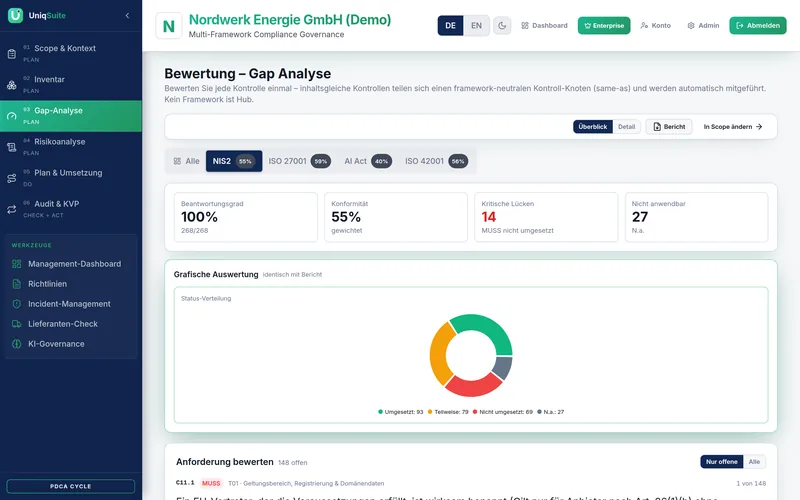Go to Risikoanalyse page

pos(71,147)
